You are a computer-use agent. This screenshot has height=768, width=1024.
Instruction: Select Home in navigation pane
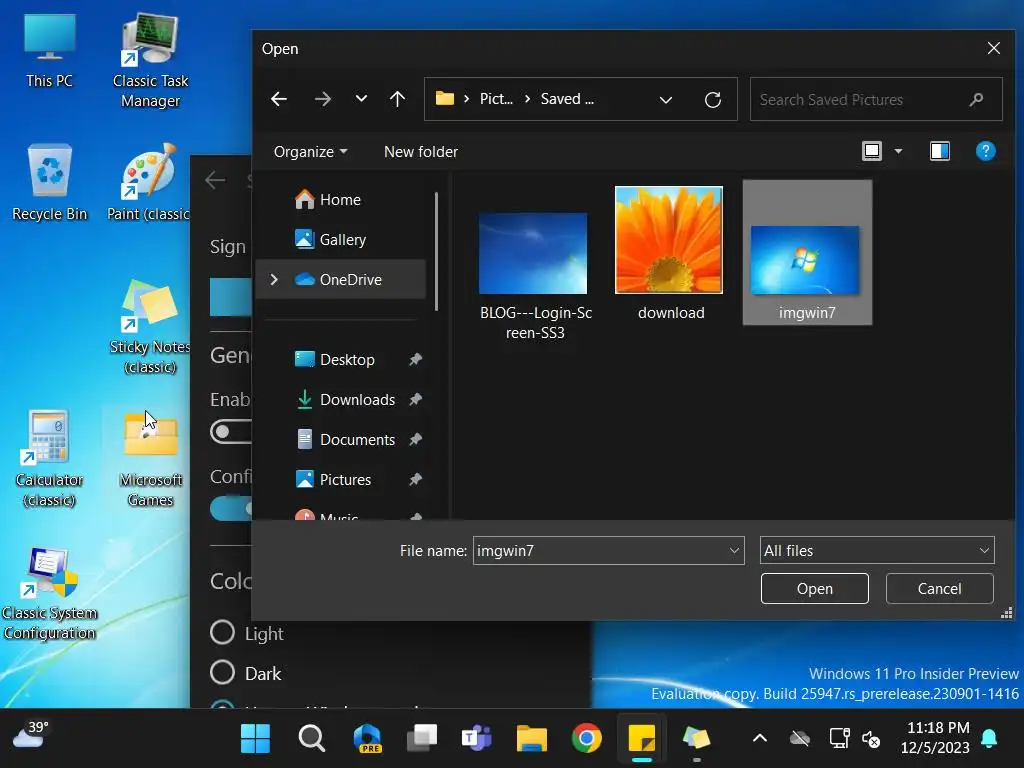[340, 200]
